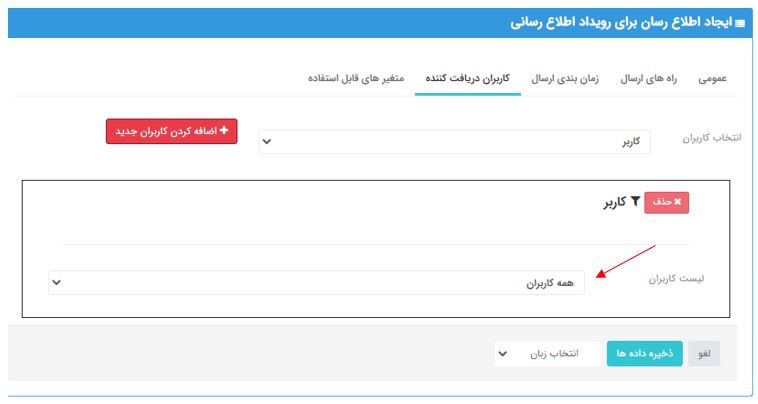Click the chevron arrow of the کاربر dropdown
This screenshot has height=404, width=758.
pos(266,142)
